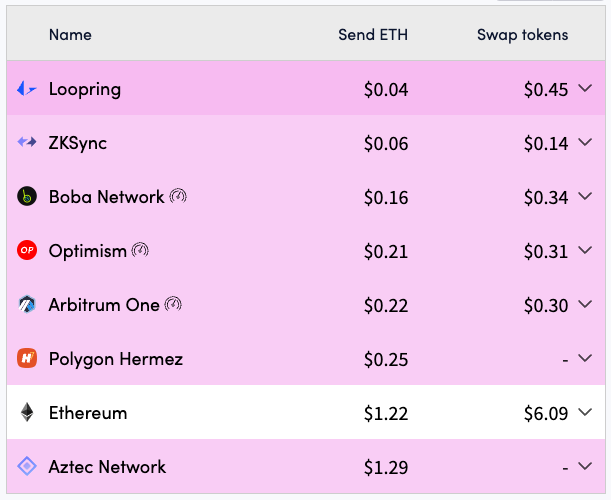This screenshot has height=500, width=611.
Task: Sort by the Swap tokens column header
Action: (522, 35)
